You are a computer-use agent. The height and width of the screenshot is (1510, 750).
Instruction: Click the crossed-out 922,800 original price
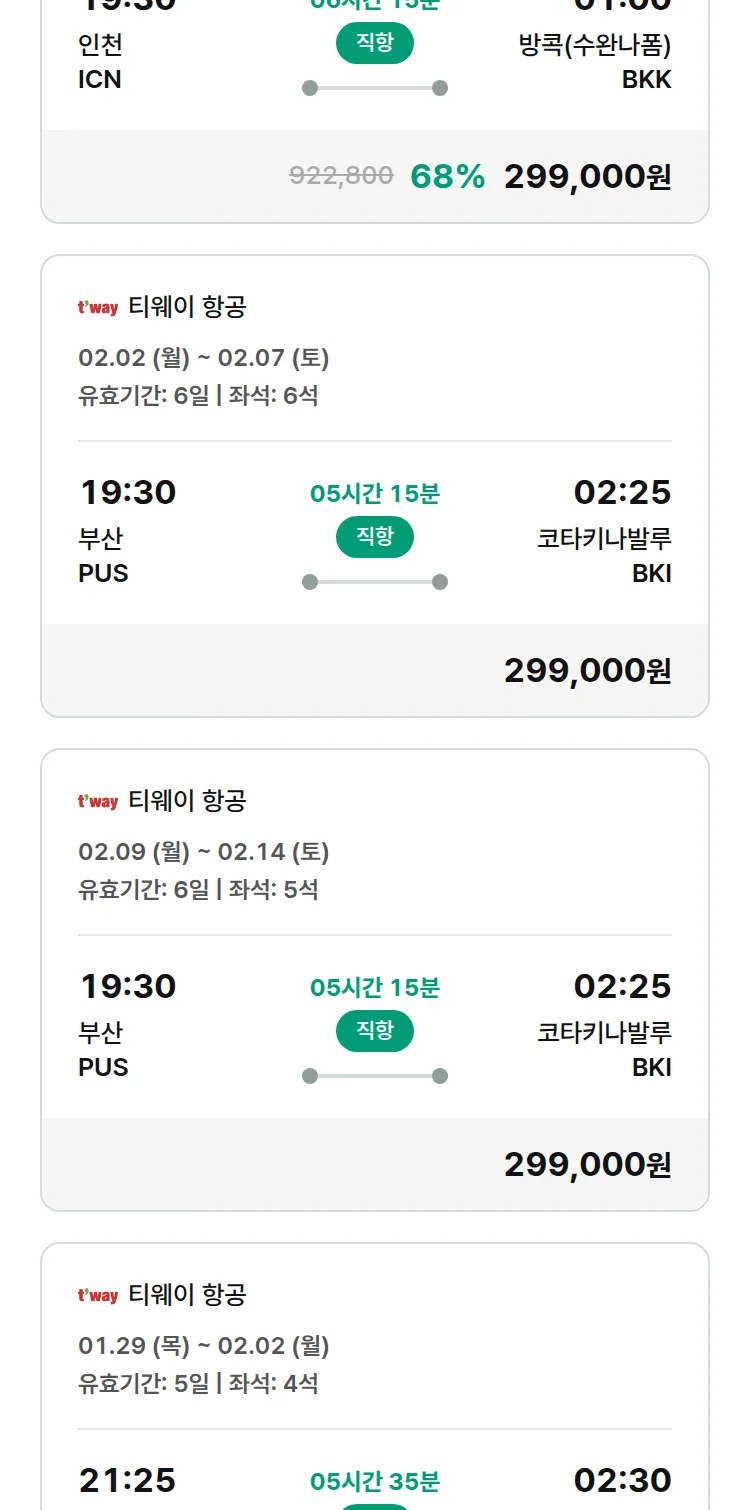tap(341, 176)
